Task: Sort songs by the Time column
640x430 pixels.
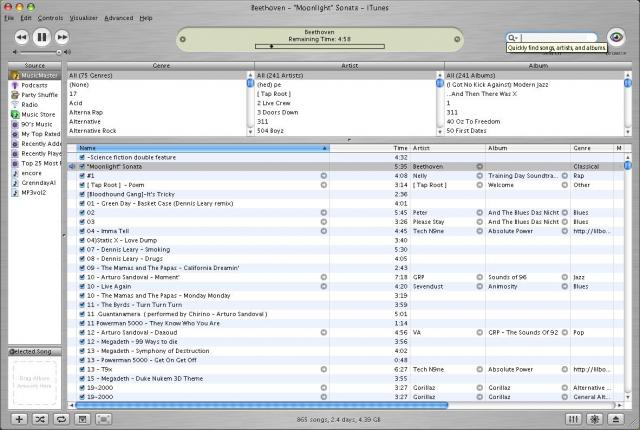Action: (x=369, y=148)
